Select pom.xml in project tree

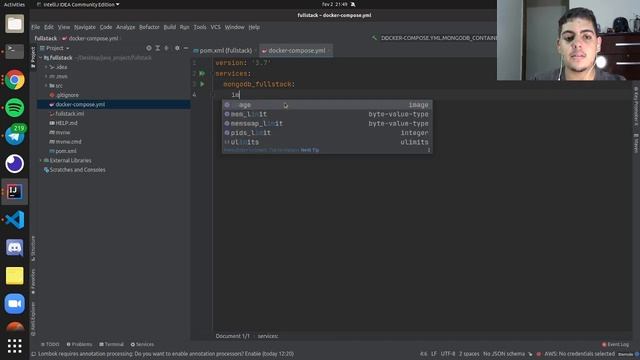(x=66, y=151)
